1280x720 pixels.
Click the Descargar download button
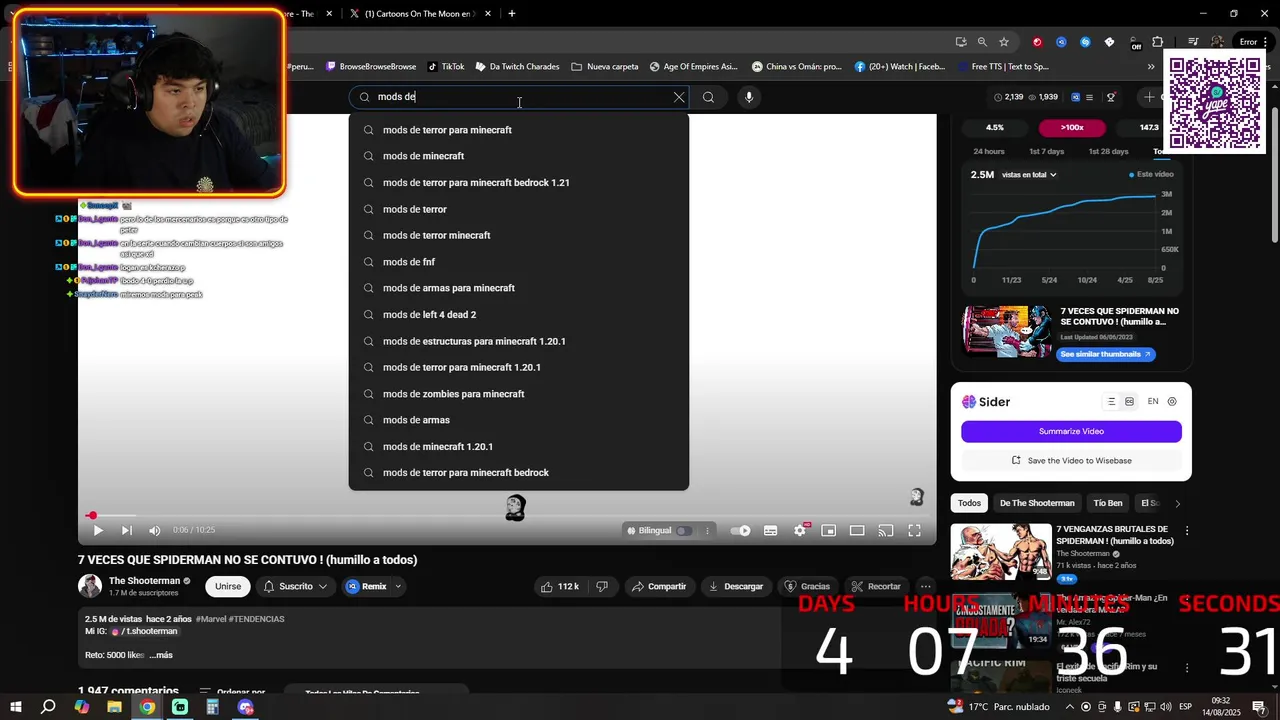click(735, 586)
